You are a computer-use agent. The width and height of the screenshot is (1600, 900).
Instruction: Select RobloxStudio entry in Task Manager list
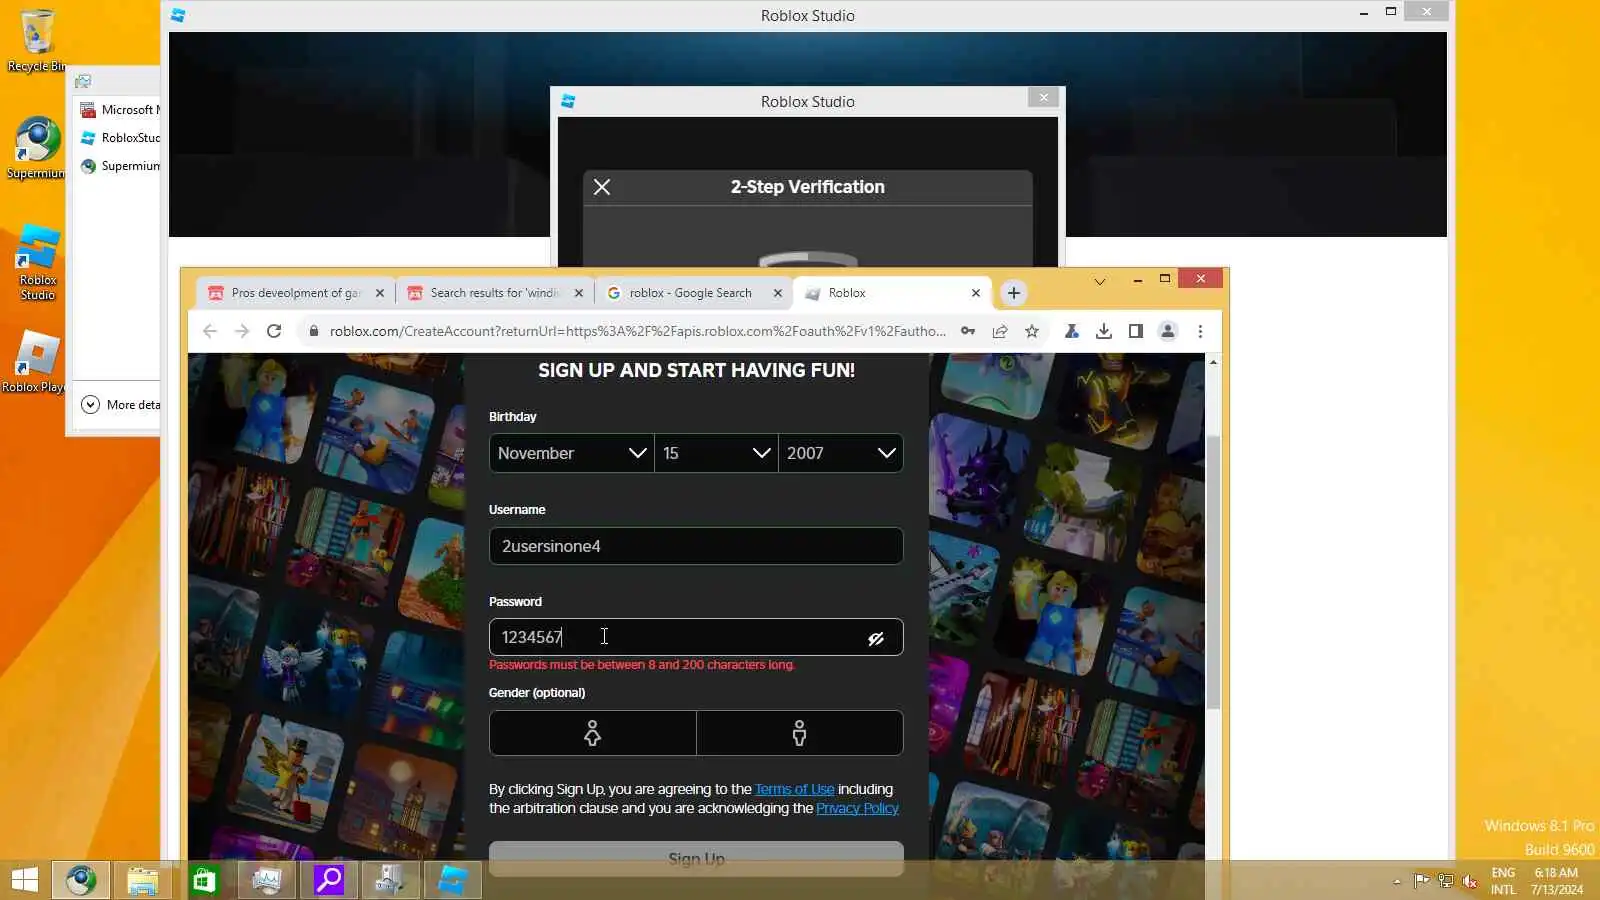120,138
